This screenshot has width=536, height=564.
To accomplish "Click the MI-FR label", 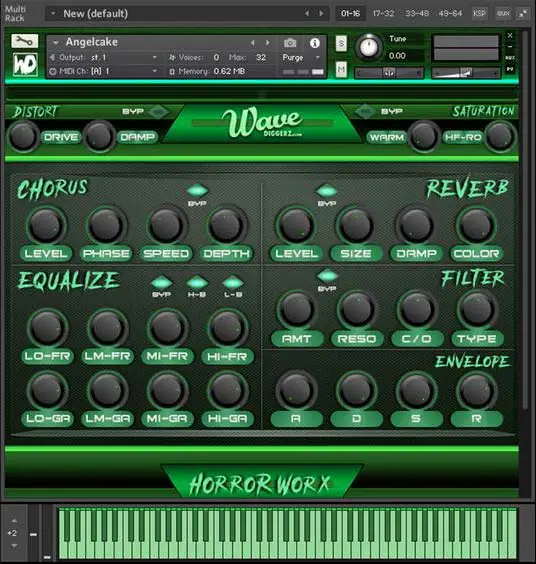I will (167, 356).
